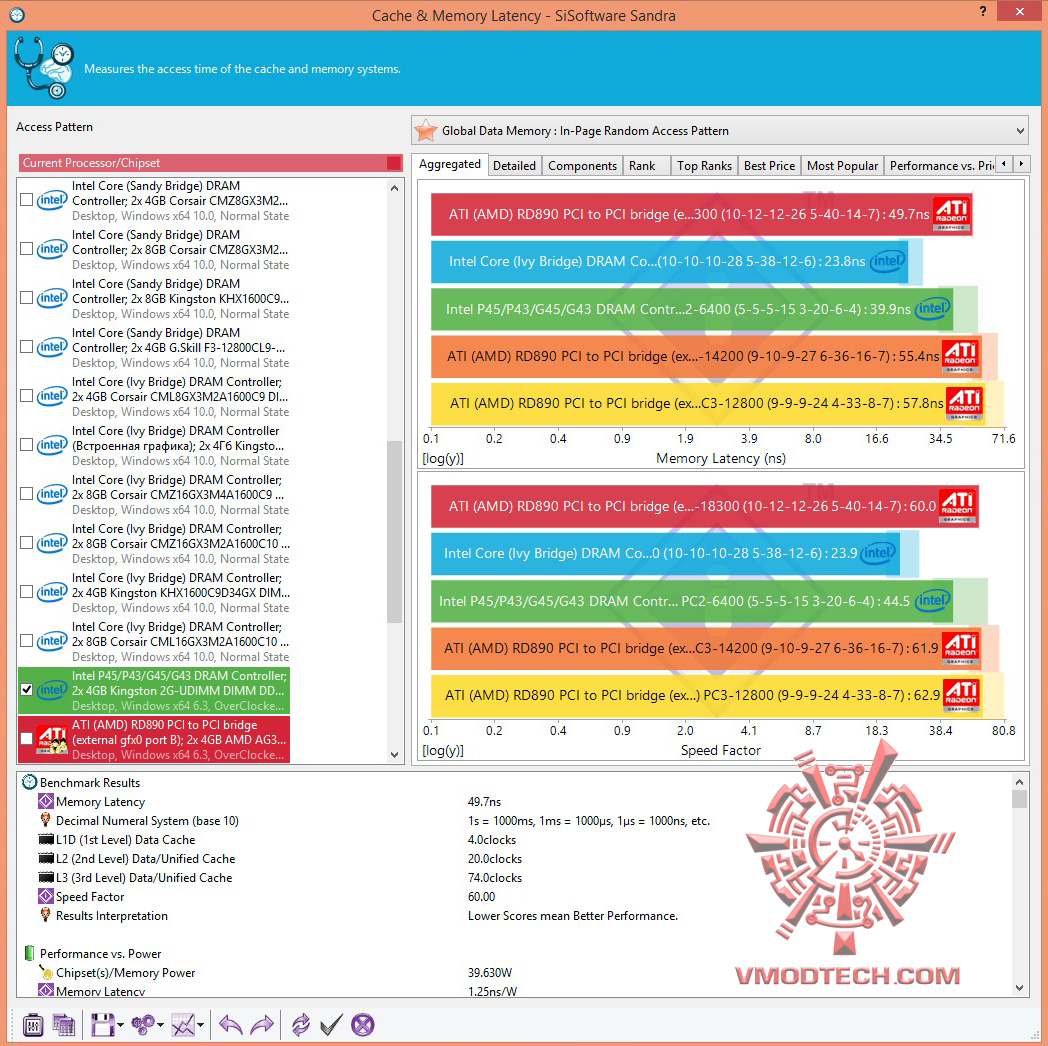1048x1046 pixels.
Task: Uncheck Intel P45/P43/G45/G43 DRAM Controller entry
Action: coord(27,690)
